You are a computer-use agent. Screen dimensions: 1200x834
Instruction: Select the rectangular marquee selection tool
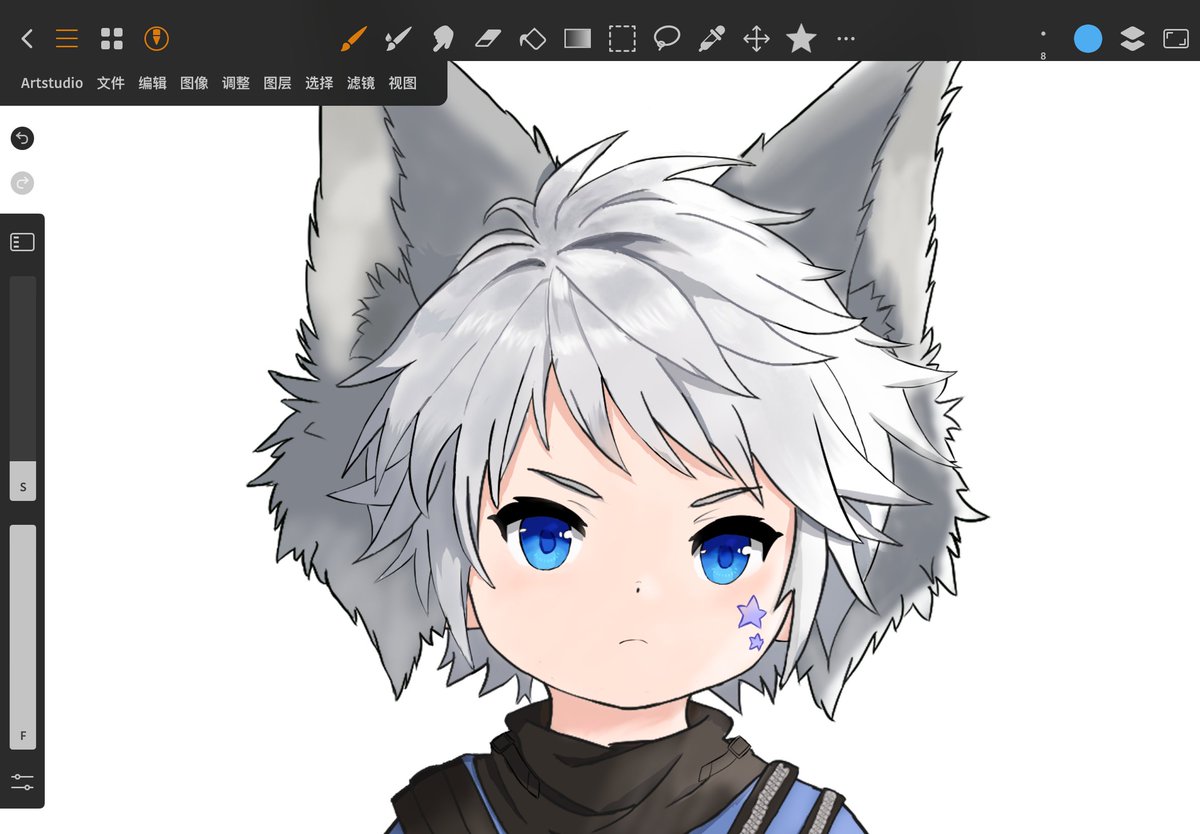(x=622, y=39)
